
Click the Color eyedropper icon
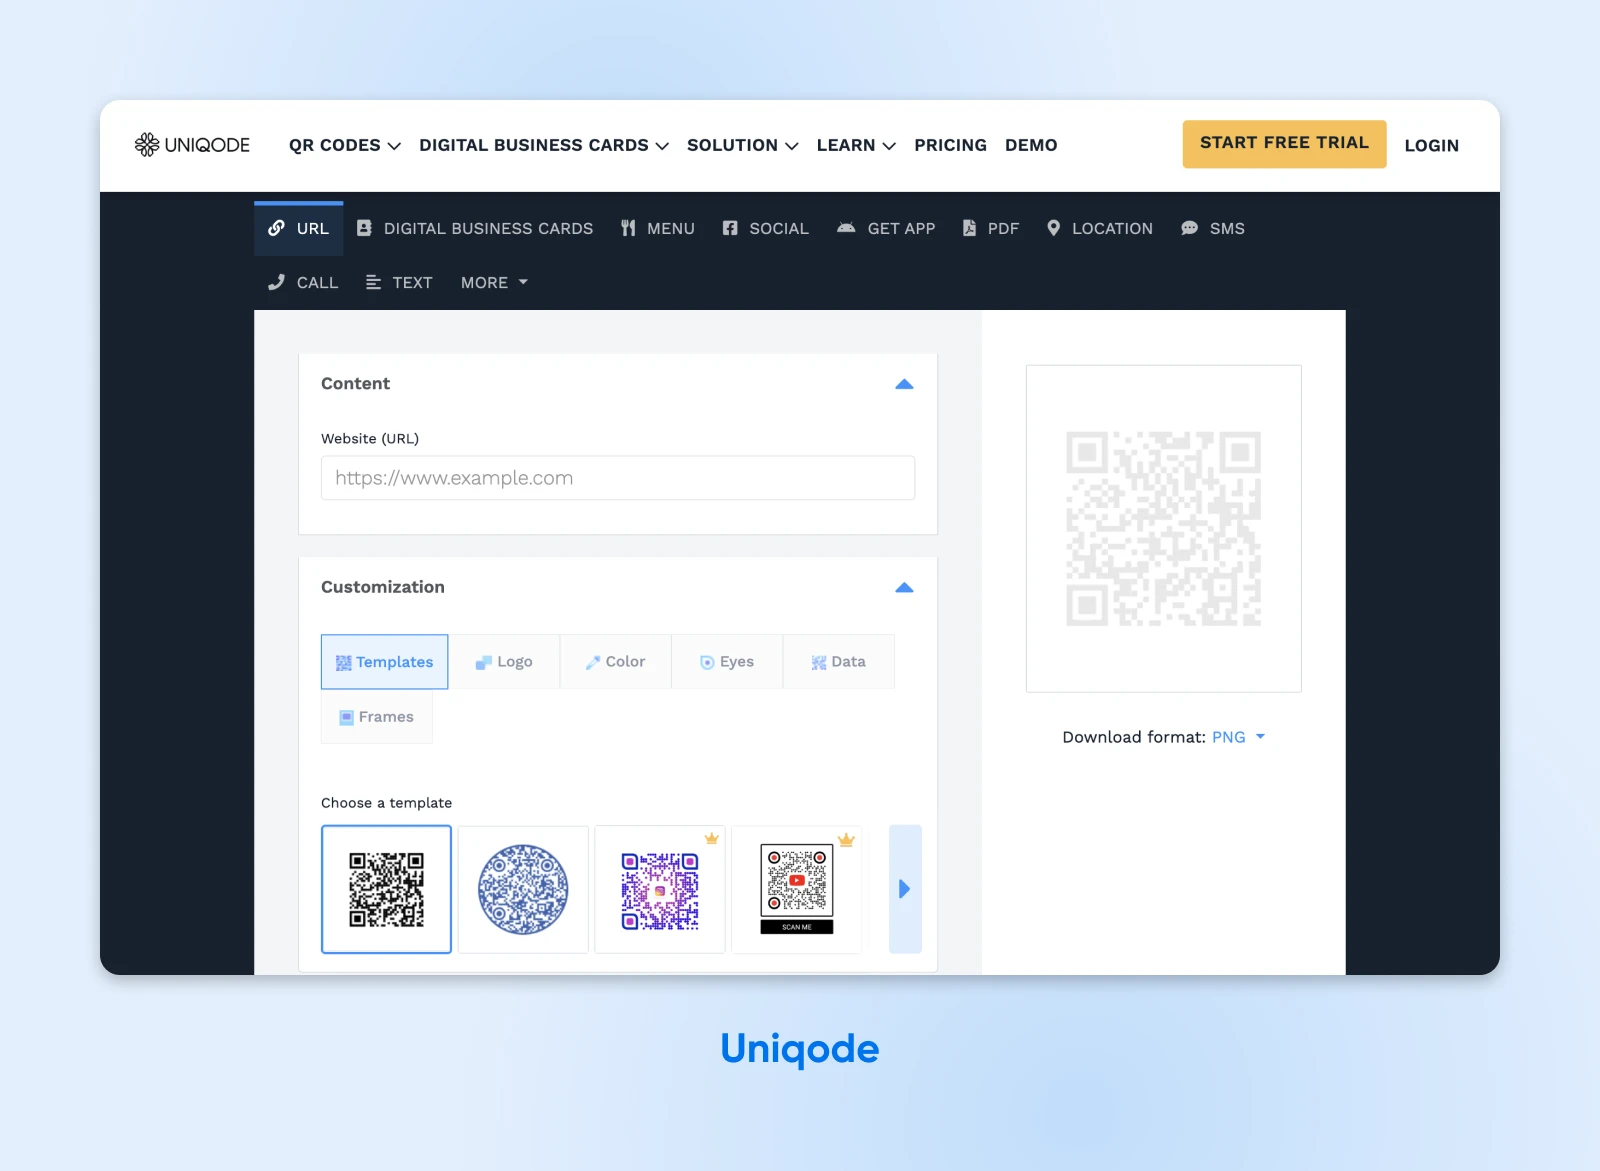[x=593, y=662]
